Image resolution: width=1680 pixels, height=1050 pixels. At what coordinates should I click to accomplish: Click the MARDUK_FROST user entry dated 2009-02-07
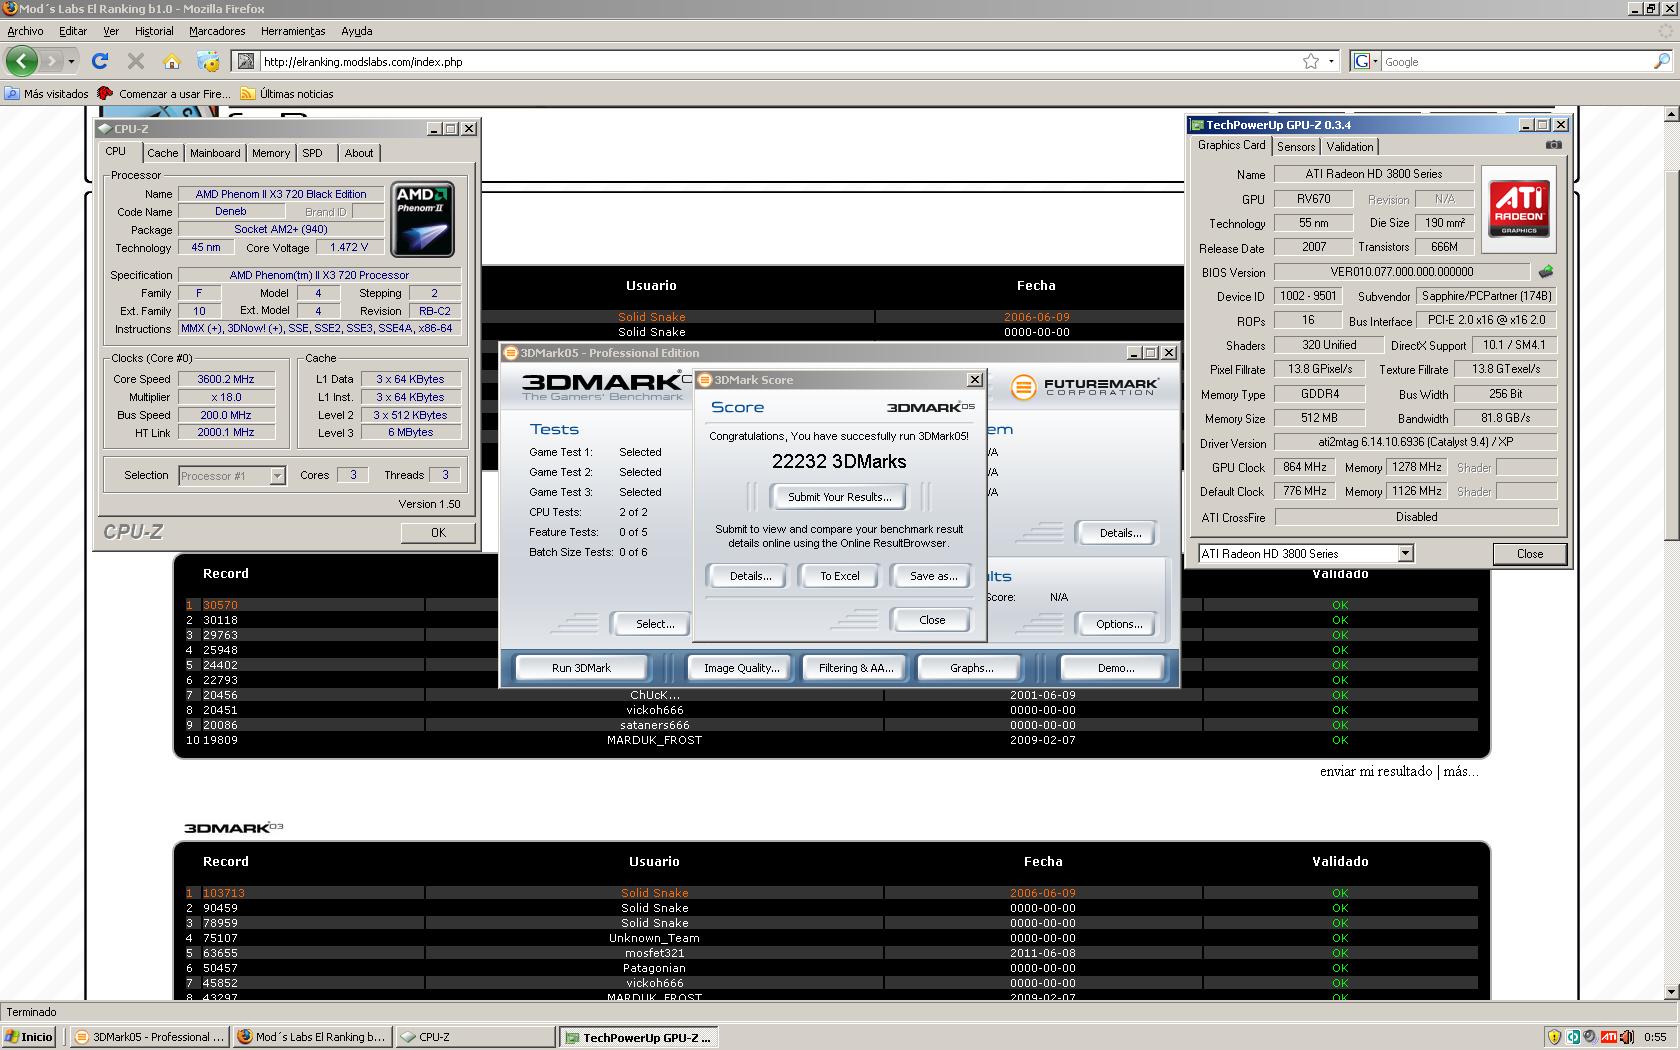654,740
